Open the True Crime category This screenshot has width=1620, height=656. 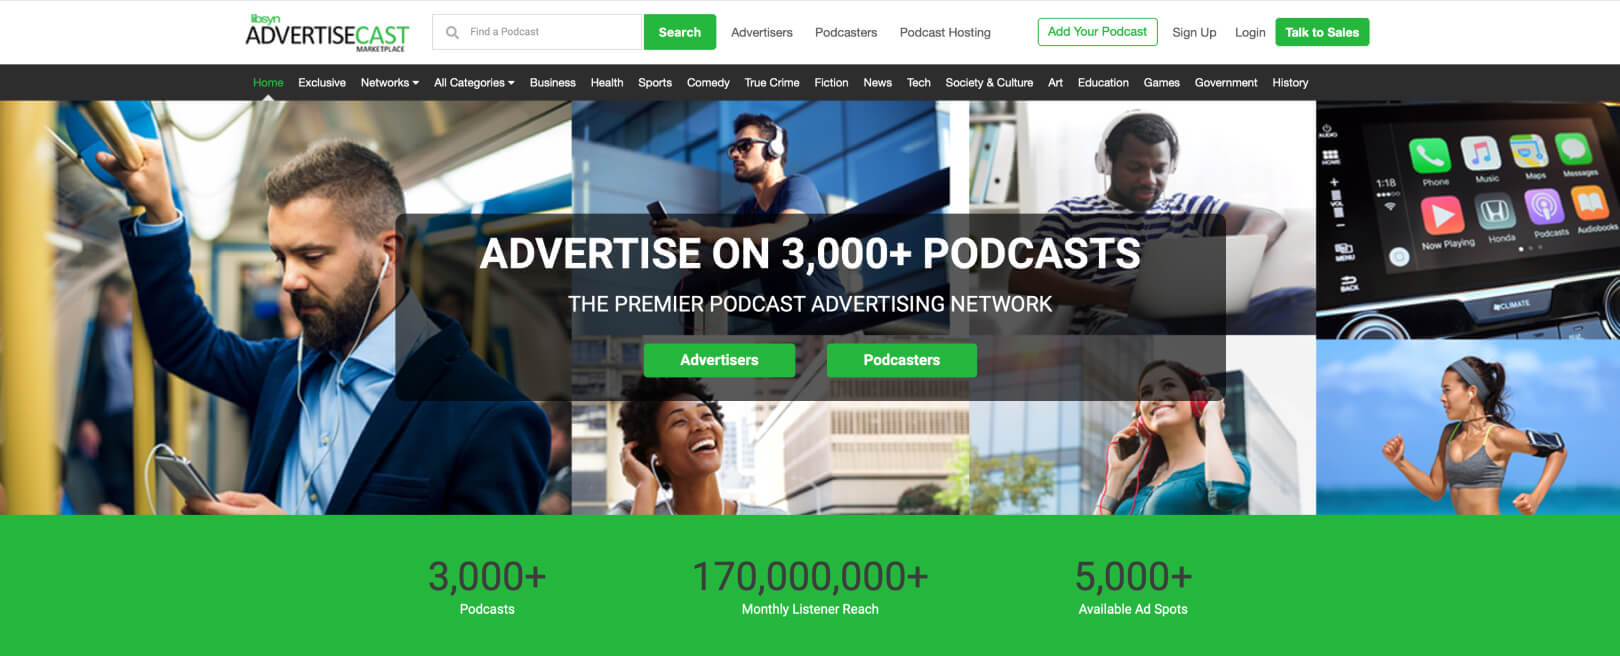click(772, 83)
